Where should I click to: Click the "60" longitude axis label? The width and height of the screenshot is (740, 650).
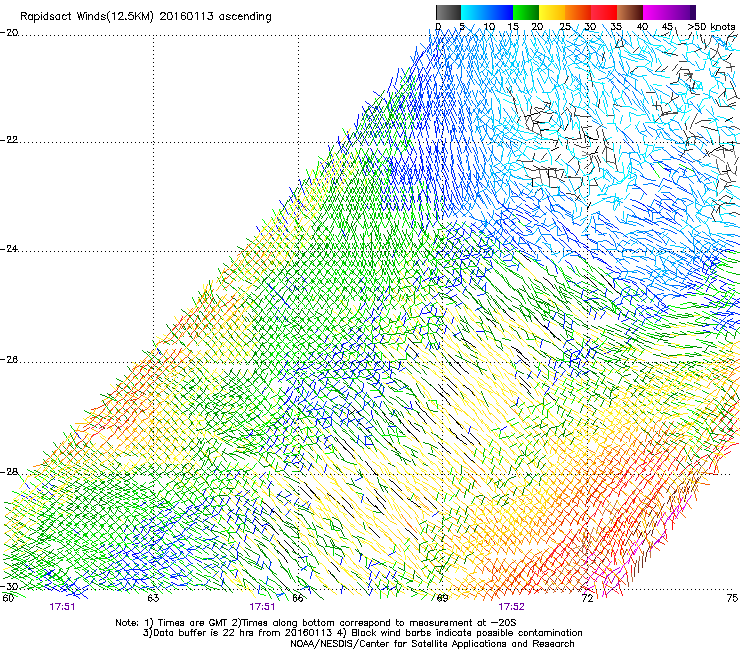point(8,598)
